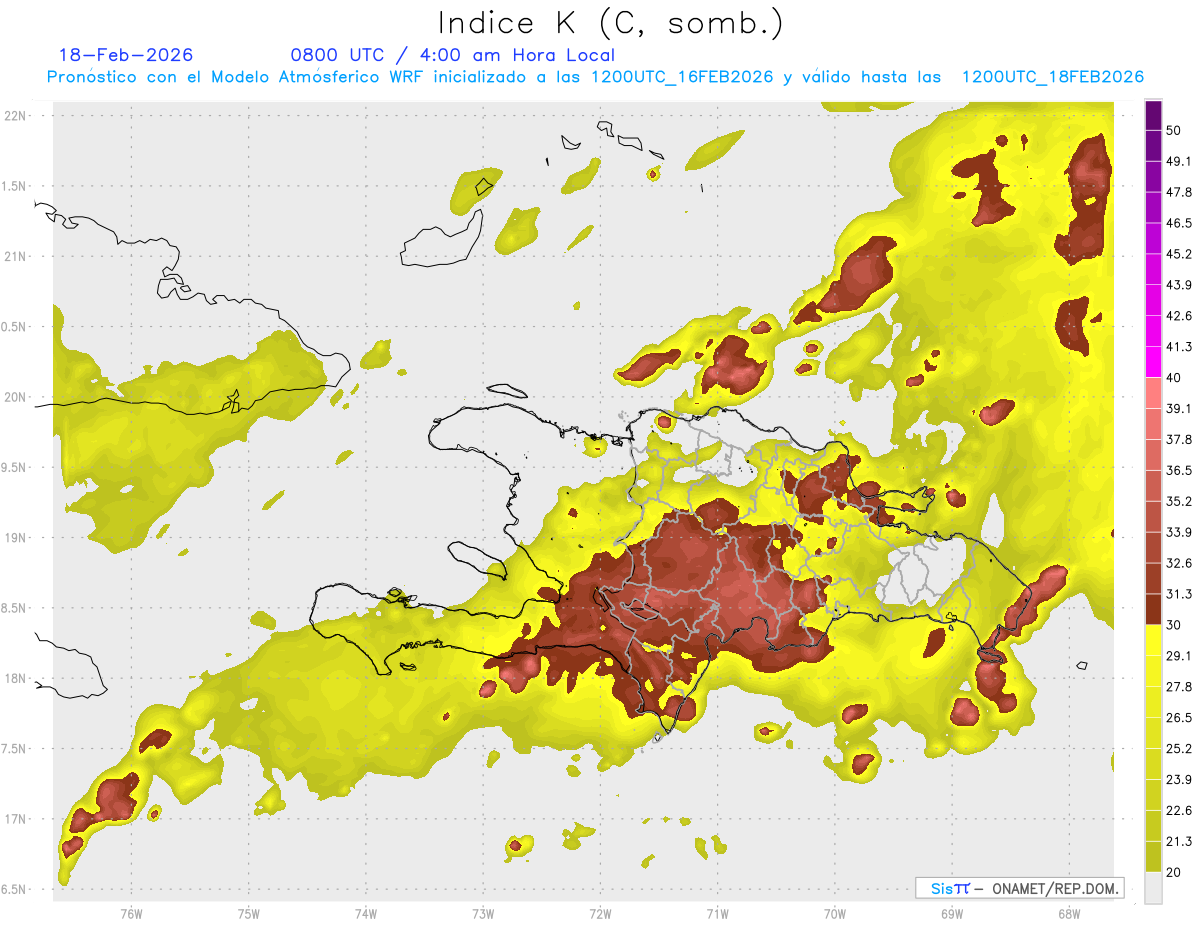1200x927 pixels.
Task: Click the colorbar label "27.8"
Action: [1179, 687]
